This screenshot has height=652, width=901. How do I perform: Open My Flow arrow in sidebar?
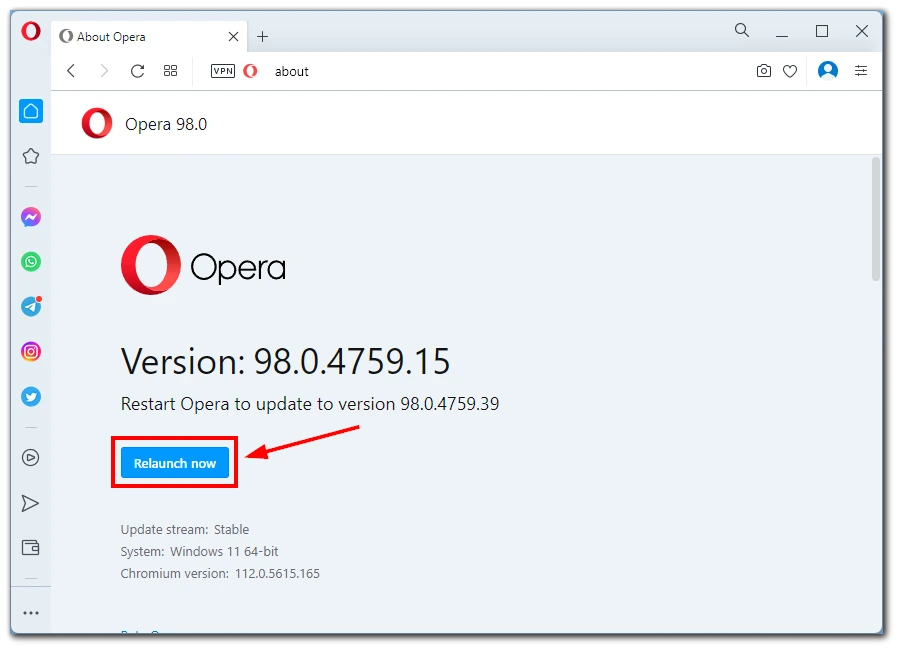30,503
